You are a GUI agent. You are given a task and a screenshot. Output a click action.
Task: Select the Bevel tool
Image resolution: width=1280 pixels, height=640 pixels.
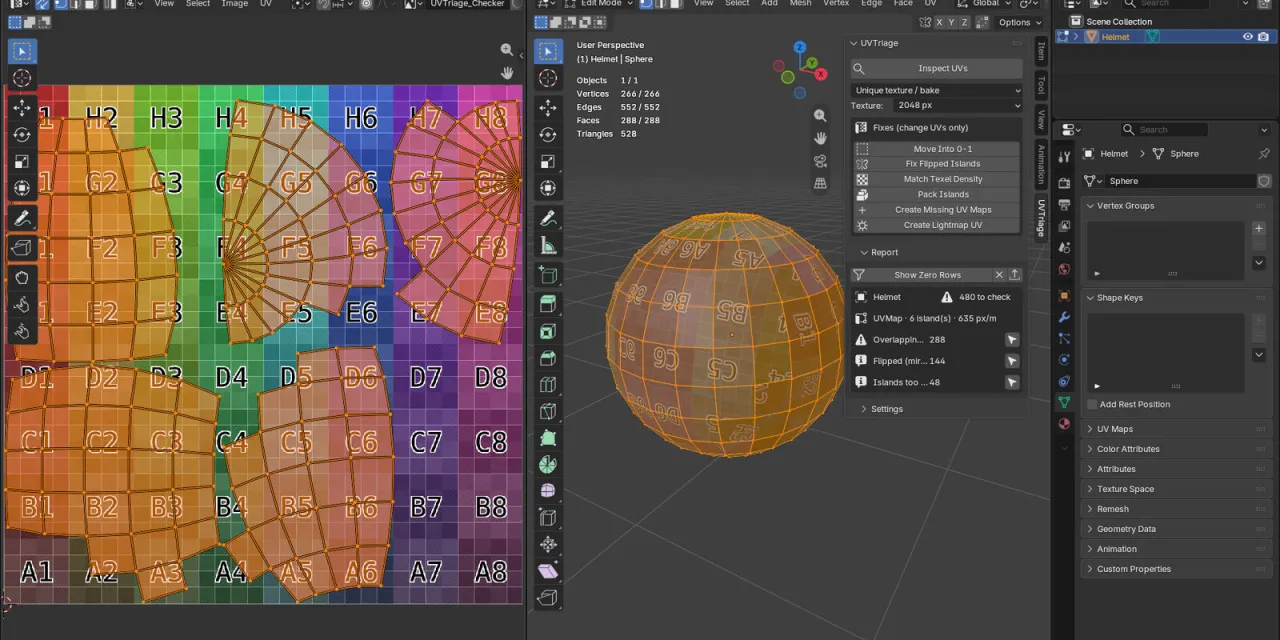(547, 358)
